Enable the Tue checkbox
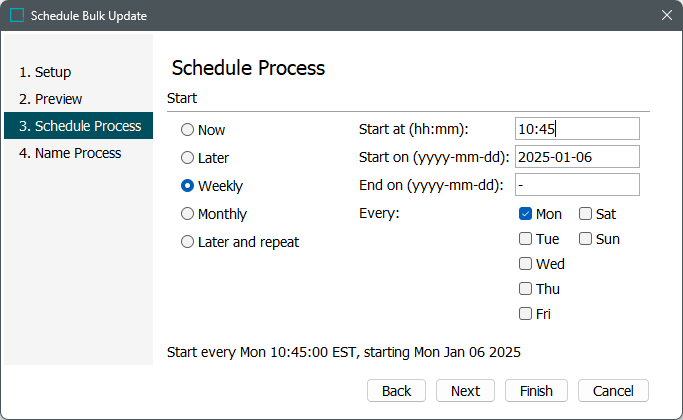 pos(526,239)
